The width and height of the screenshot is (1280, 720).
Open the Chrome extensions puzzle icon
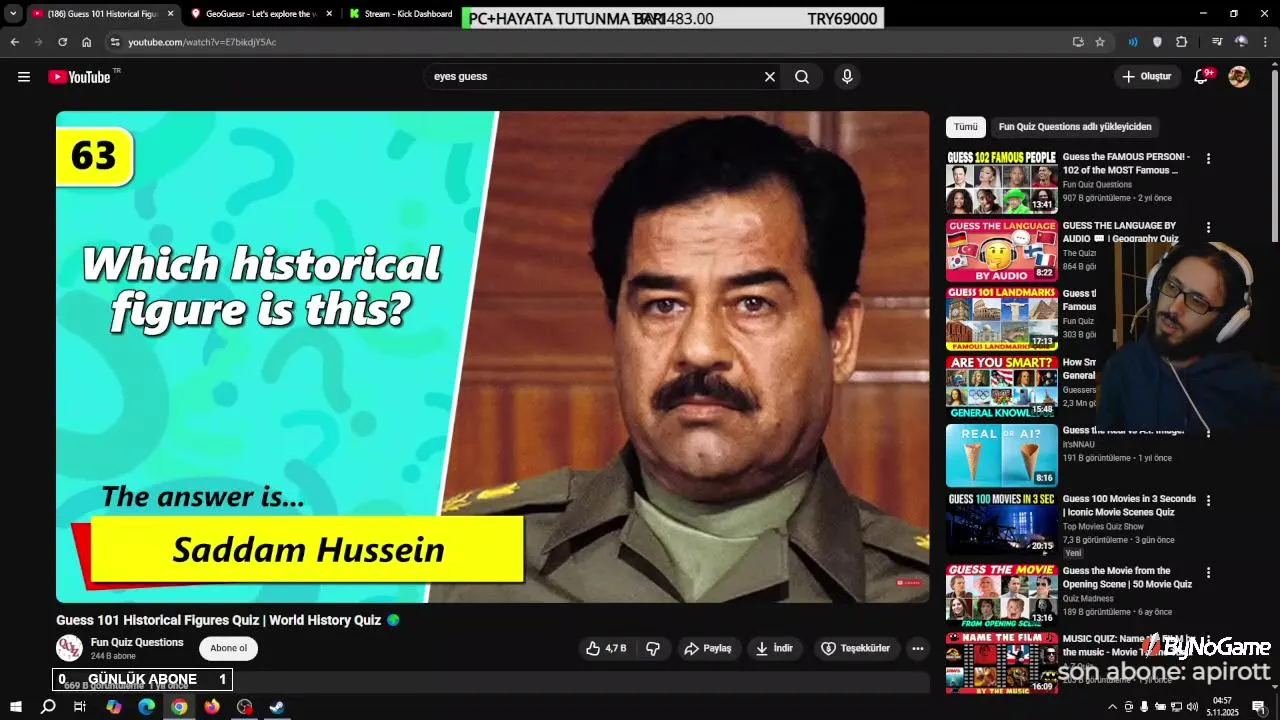point(1182,42)
